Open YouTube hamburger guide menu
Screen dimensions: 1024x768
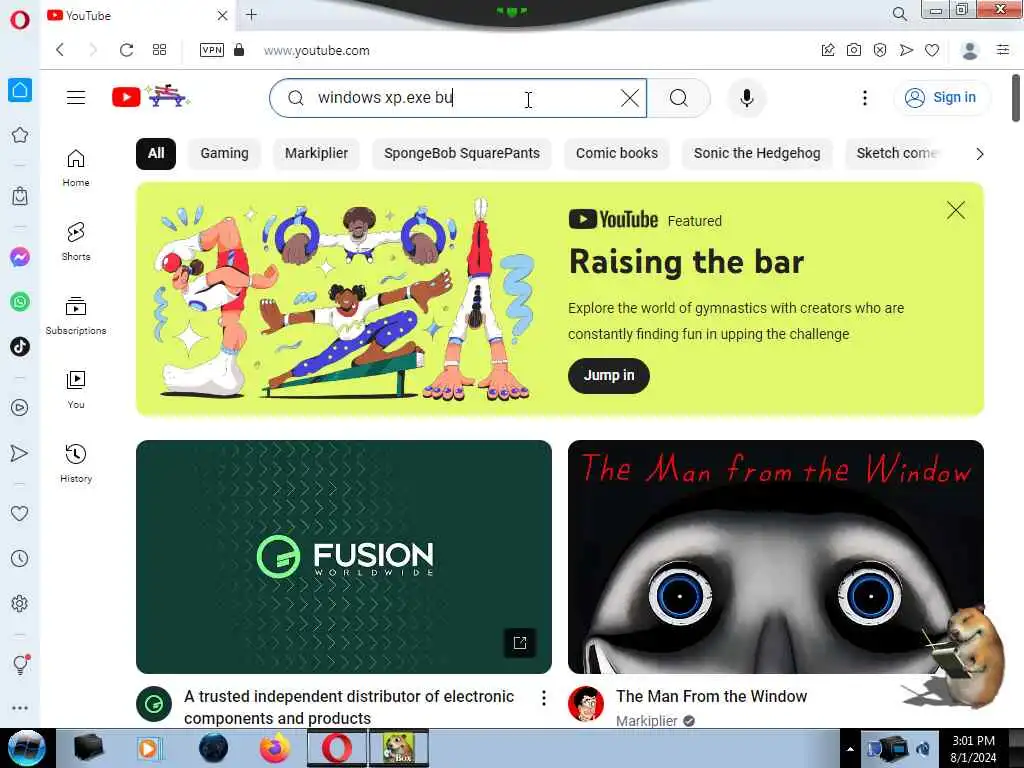click(76, 97)
